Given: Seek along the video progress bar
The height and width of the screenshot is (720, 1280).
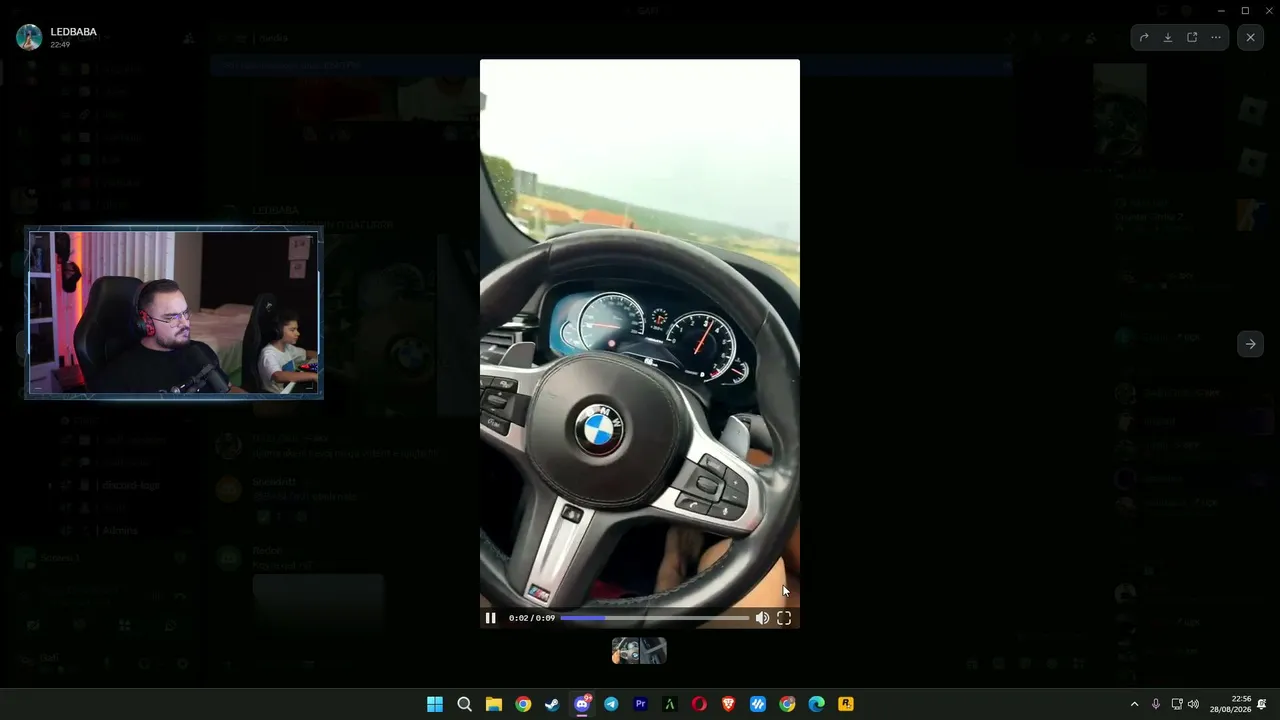Looking at the screenshot, I should point(654,618).
